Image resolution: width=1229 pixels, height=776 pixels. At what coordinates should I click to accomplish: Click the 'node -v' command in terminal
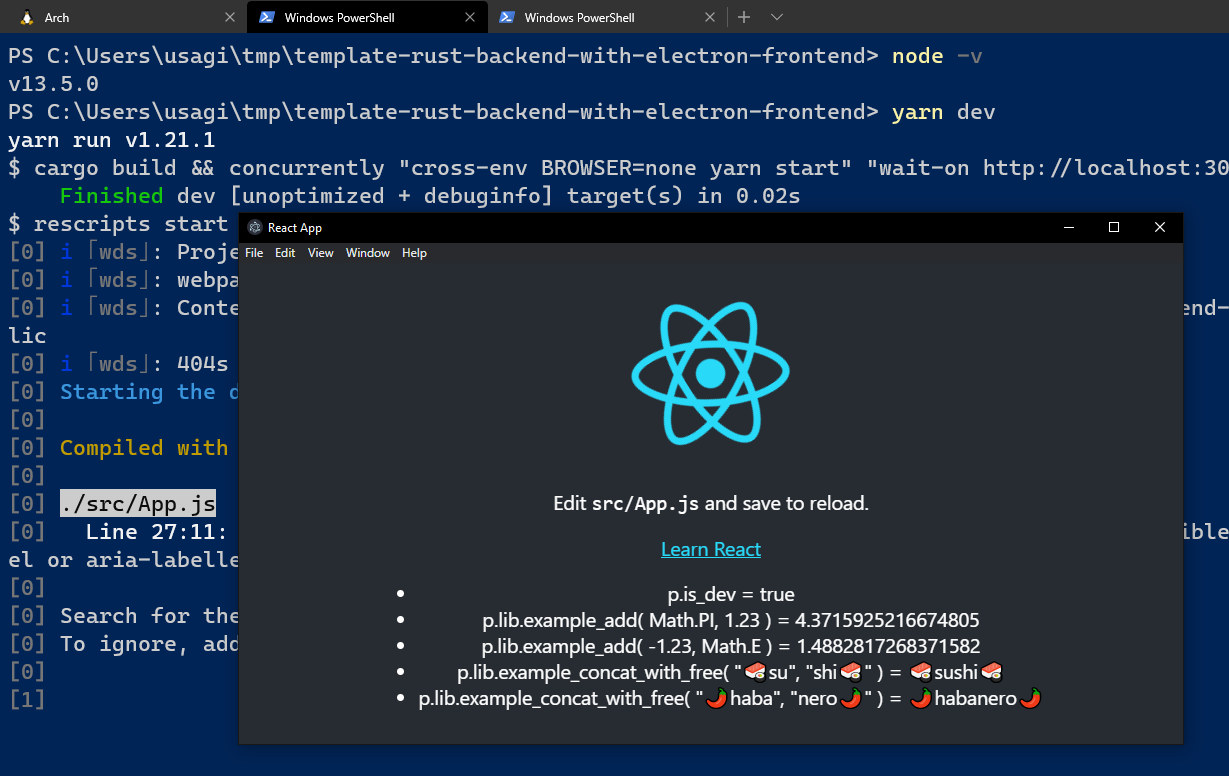[x=938, y=56]
